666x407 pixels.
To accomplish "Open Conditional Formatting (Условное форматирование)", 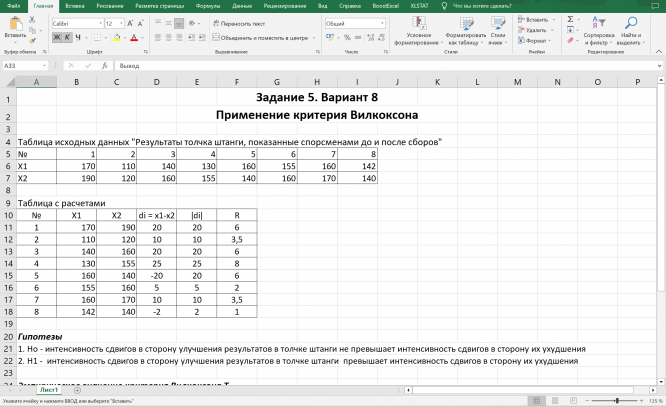I will pos(419,30).
